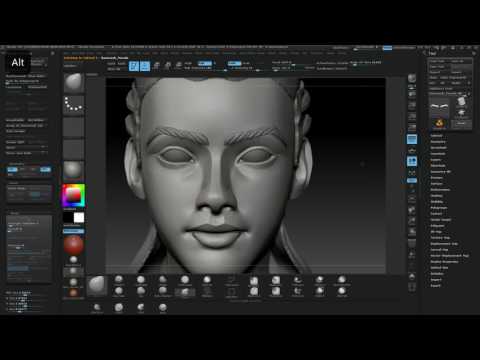Viewport: 480px width, 360px height.
Task: Click the Xpose icon at right shelf bottom
Action: pyautogui.click(x=412, y=287)
